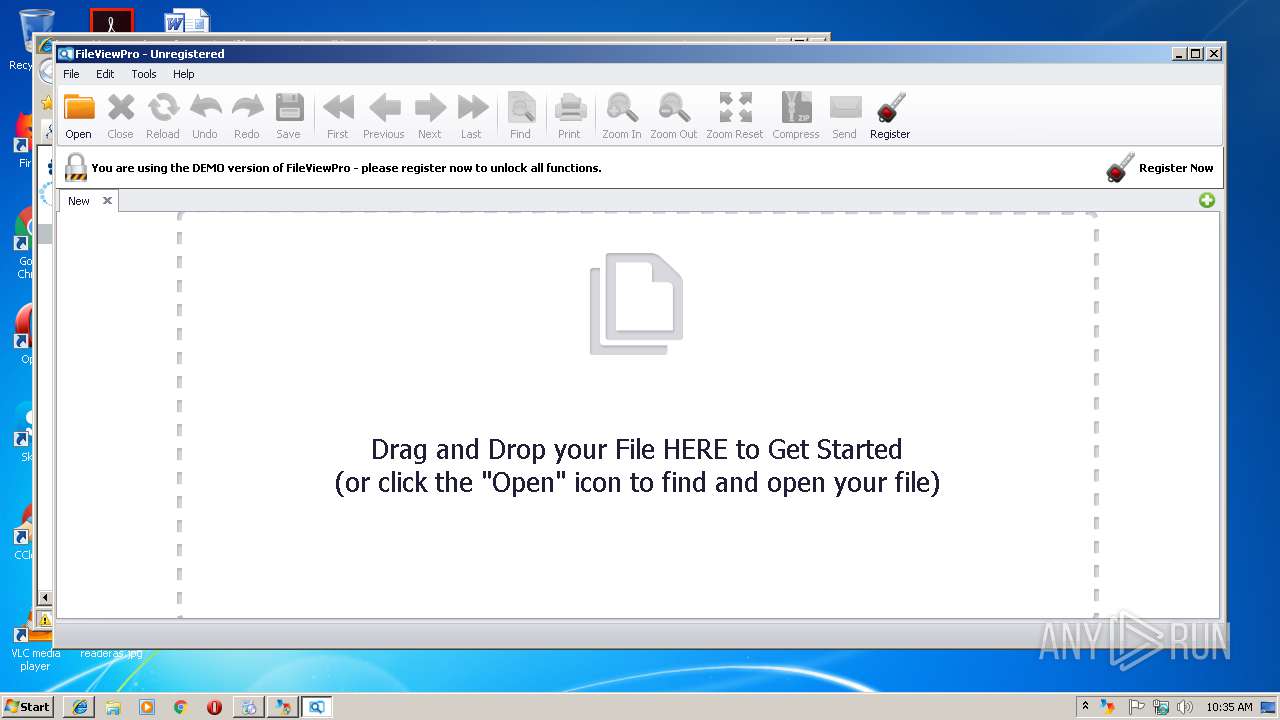Click the large document drop zone icon
The width and height of the screenshot is (1280, 720).
[x=637, y=304]
